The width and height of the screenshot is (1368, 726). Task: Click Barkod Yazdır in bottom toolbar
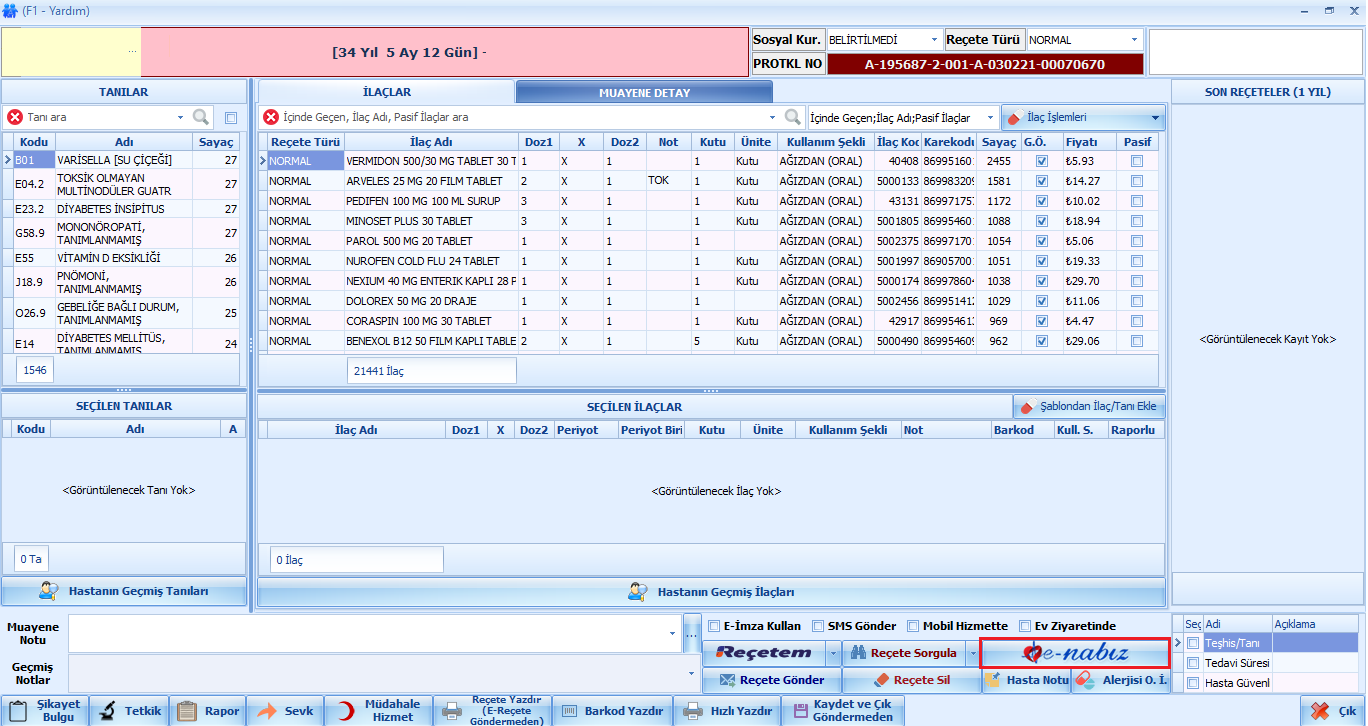612,711
